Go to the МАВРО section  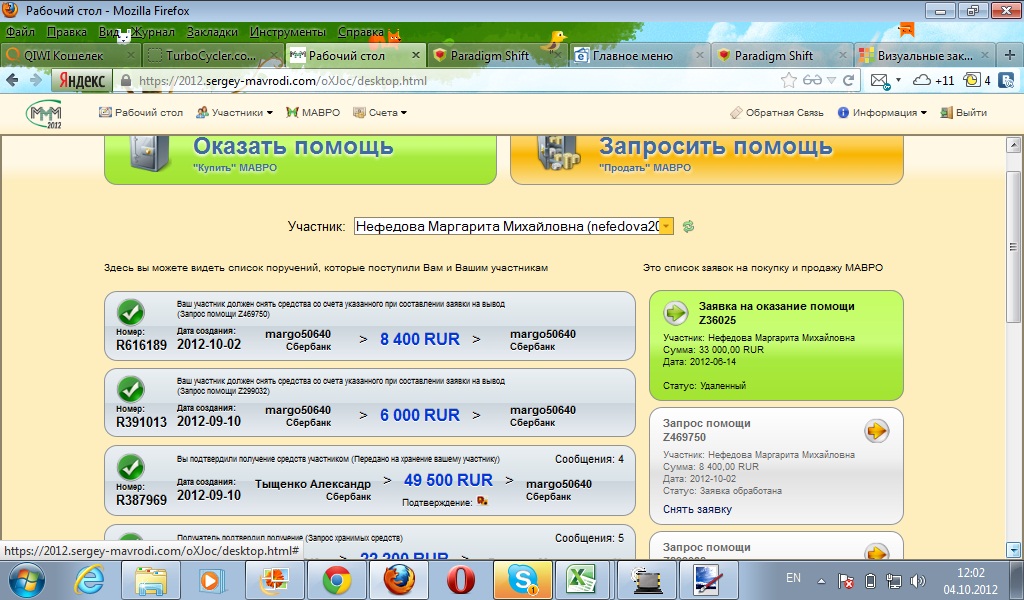point(313,113)
